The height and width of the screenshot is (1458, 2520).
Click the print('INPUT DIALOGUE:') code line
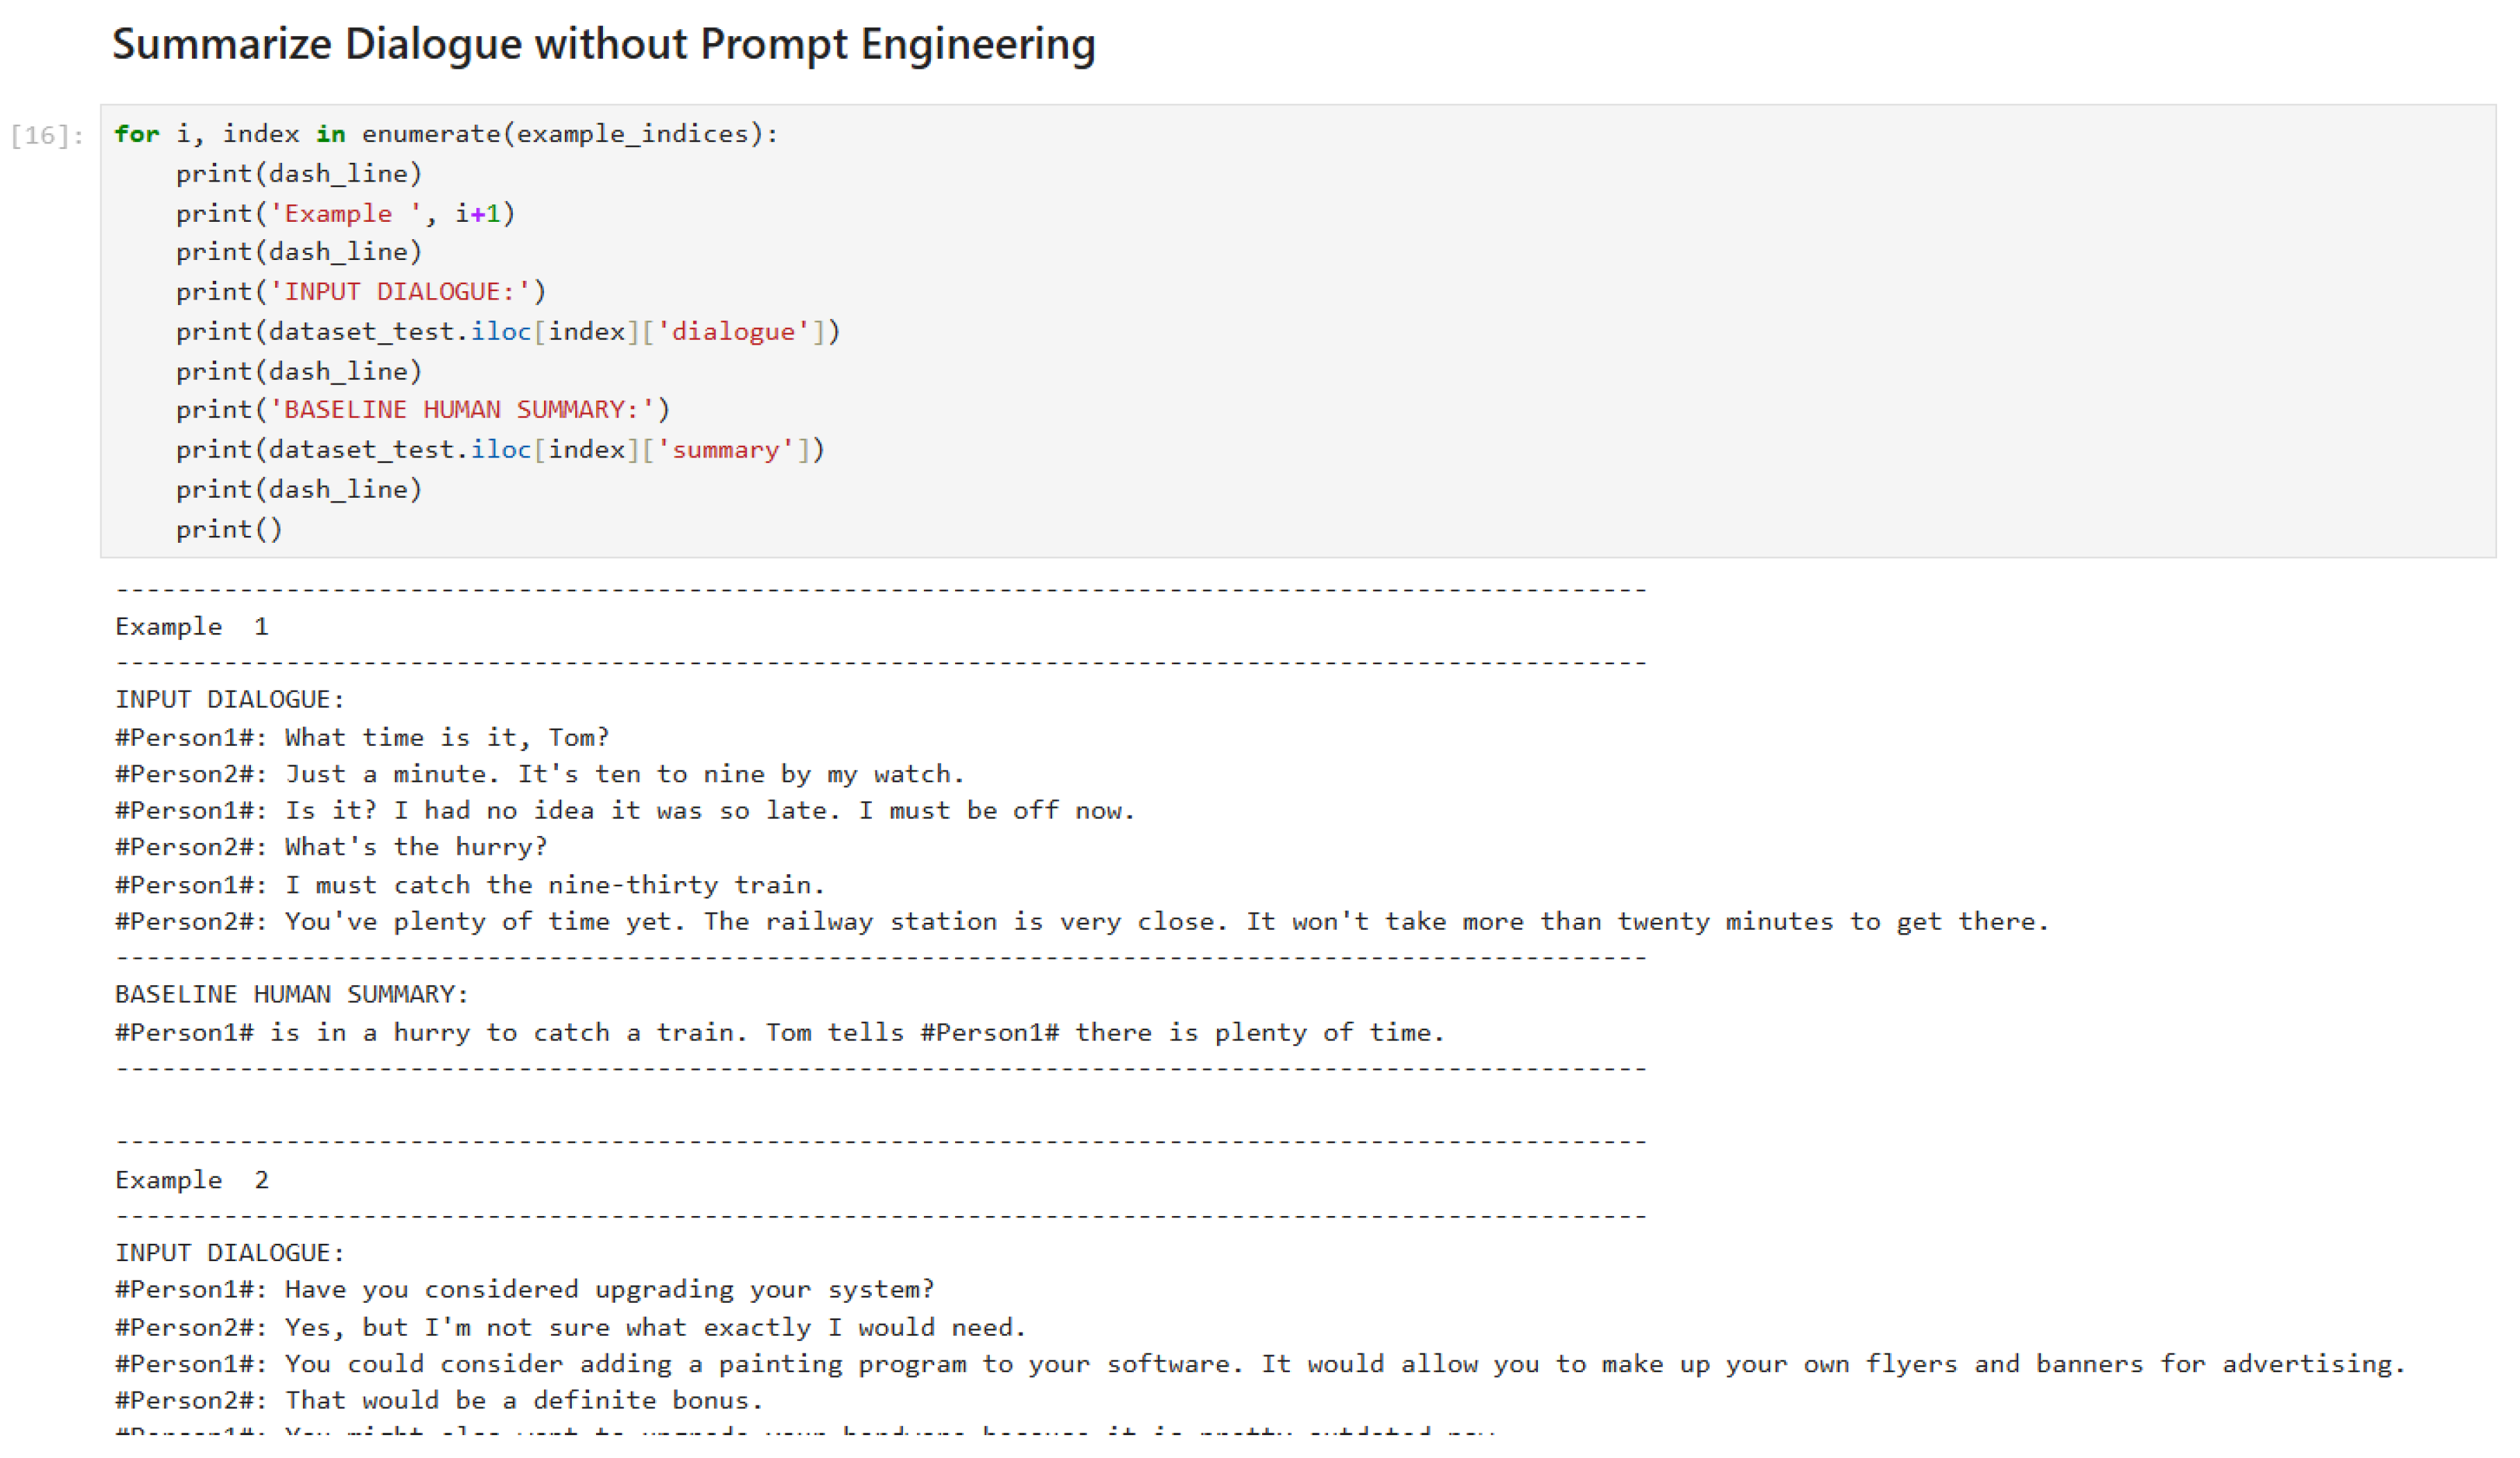click(x=361, y=292)
